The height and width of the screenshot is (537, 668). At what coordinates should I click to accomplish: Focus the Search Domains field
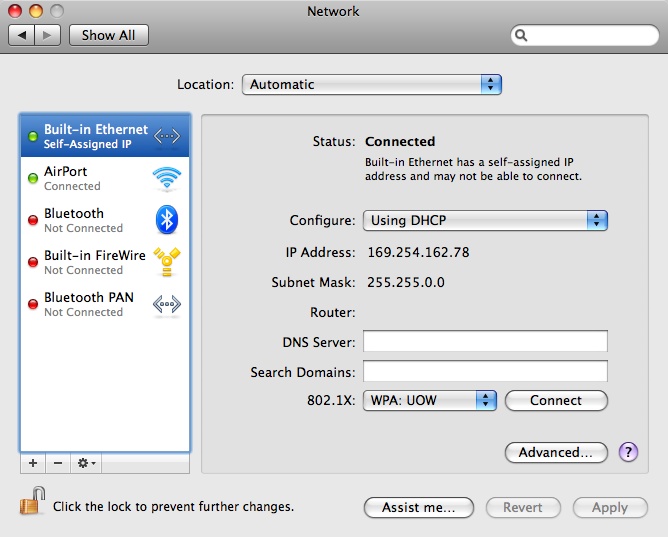(485, 371)
